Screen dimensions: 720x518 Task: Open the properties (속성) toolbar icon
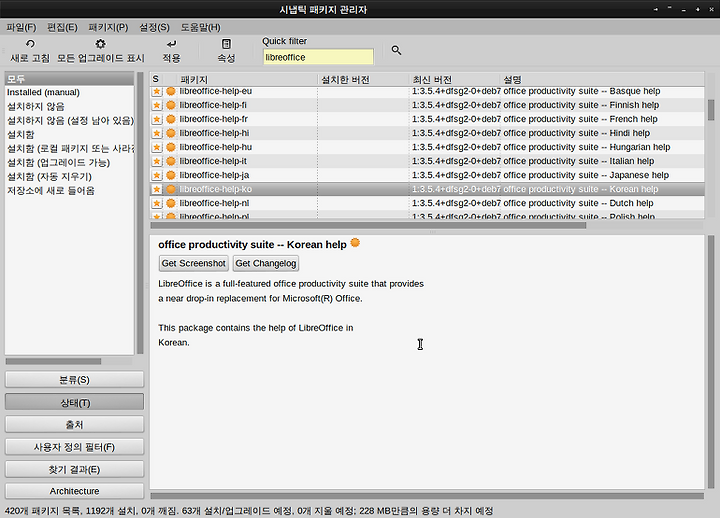pyautogui.click(x=226, y=44)
